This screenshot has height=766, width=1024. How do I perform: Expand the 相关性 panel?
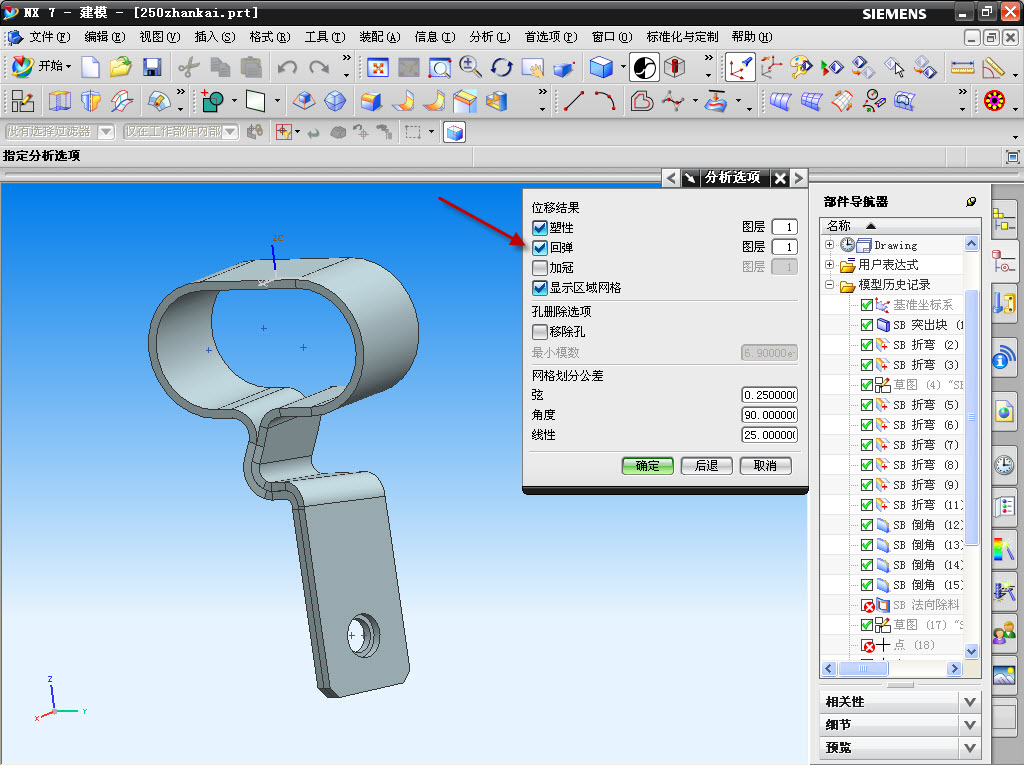pyautogui.click(x=970, y=702)
